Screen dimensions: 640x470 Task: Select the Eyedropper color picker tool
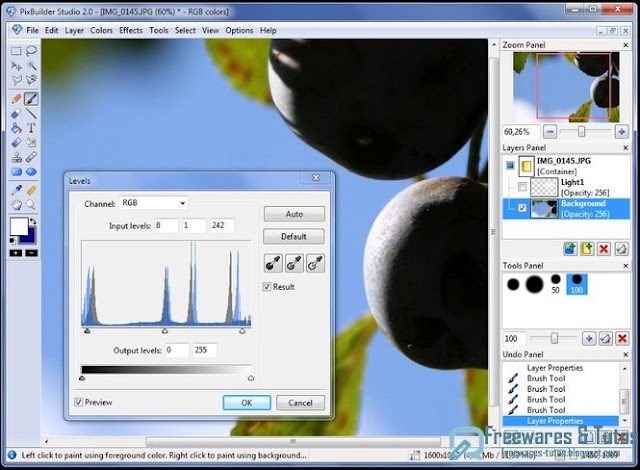16,190
